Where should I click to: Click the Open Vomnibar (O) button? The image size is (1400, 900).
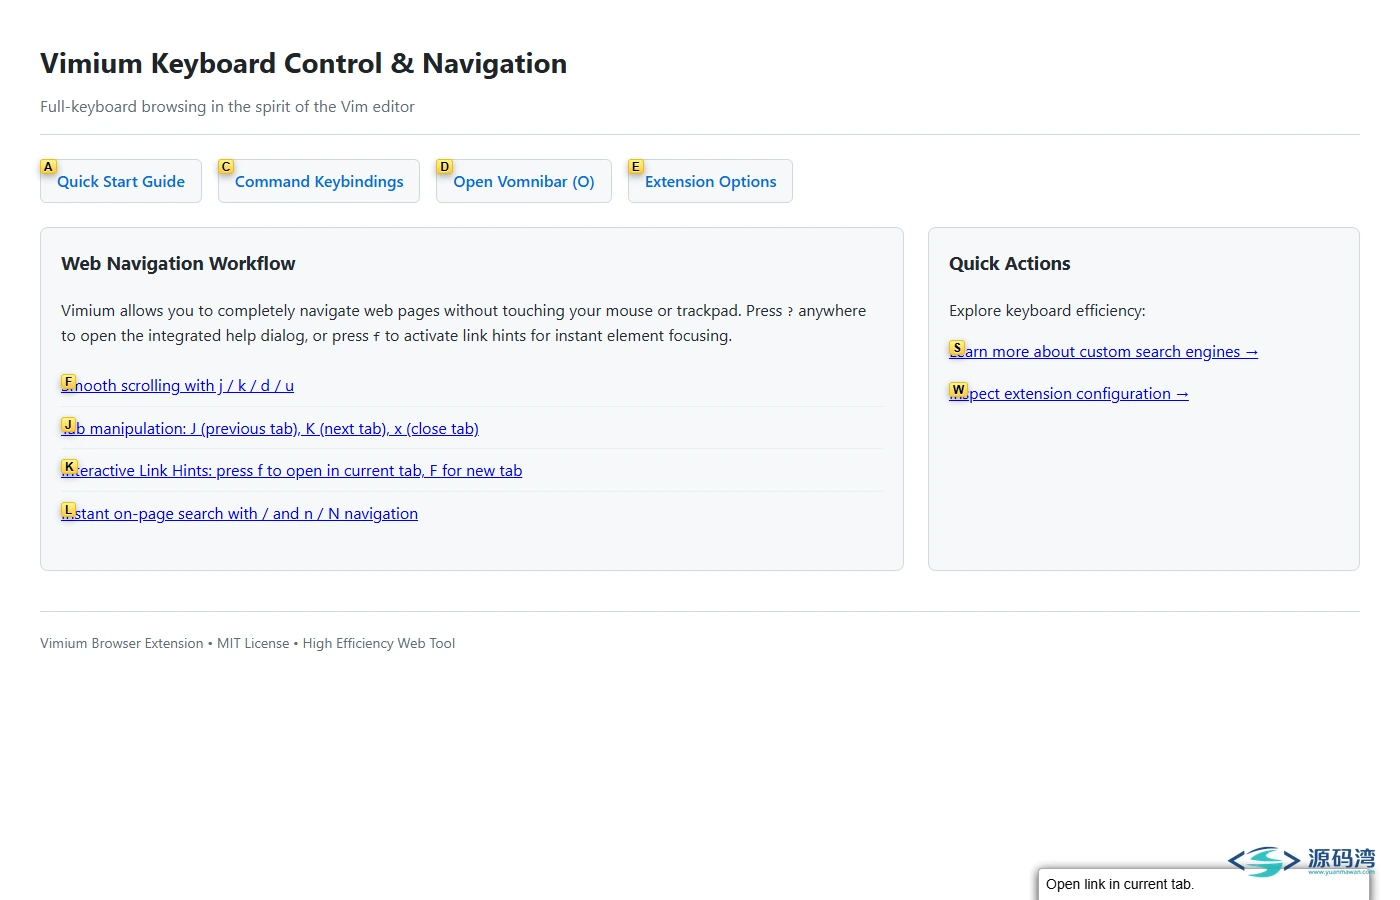pyautogui.click(x=524, y=181)
